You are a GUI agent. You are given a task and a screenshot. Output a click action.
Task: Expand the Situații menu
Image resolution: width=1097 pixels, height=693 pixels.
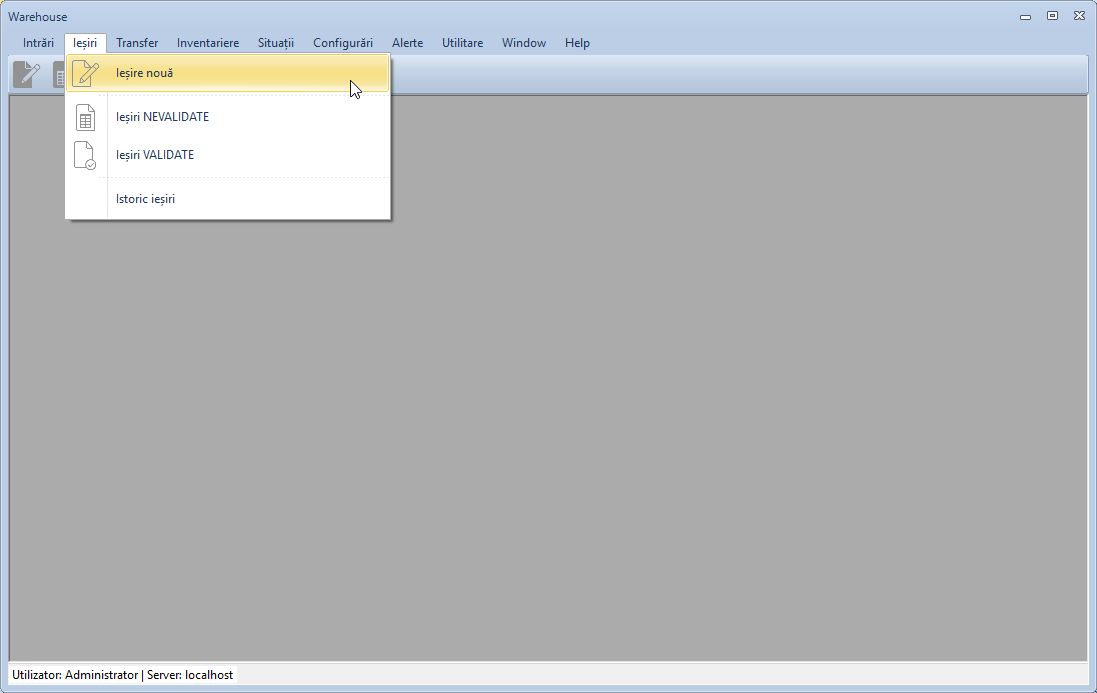(276, 43)
